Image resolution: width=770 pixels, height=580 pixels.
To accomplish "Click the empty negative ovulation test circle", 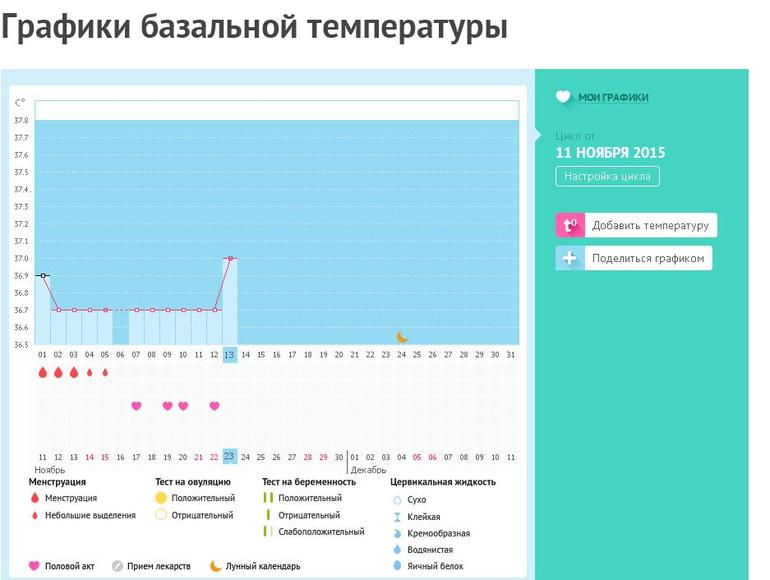I will coord(160,515).
